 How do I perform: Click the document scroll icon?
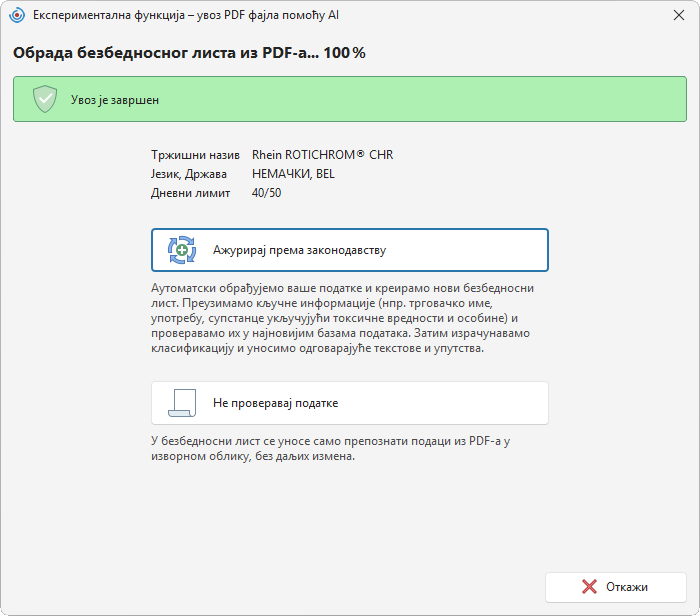pyautogui.click(x=182, y=403)
